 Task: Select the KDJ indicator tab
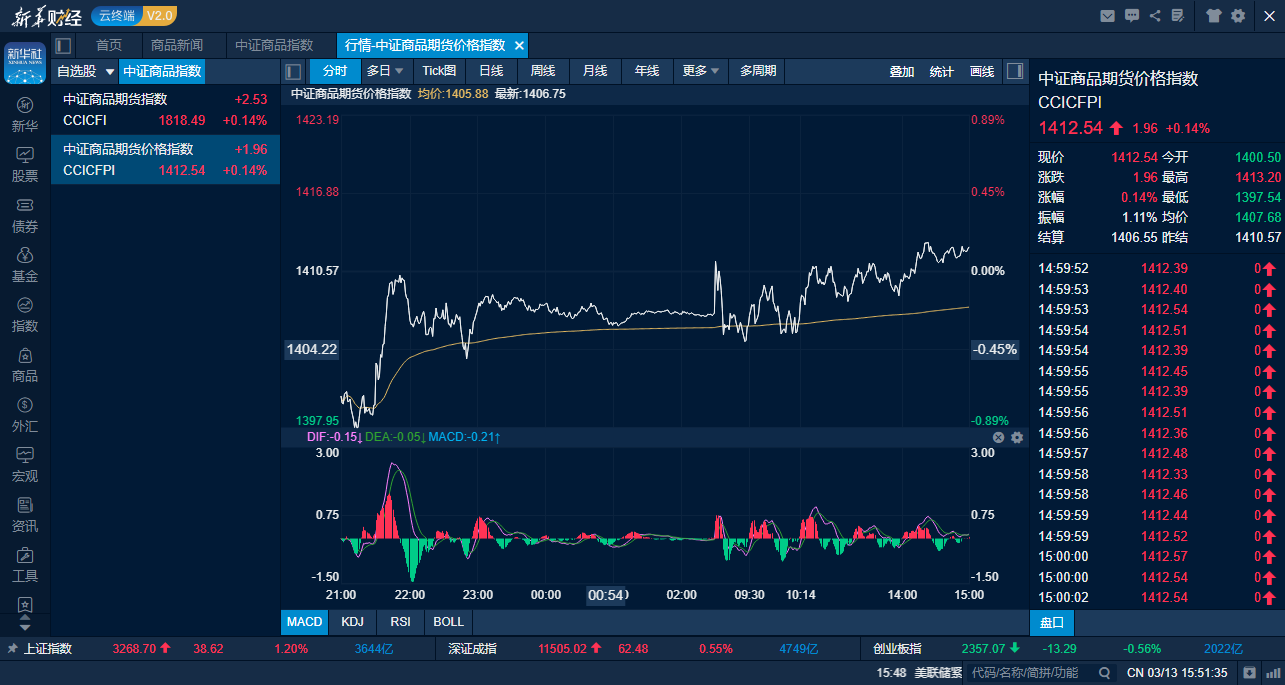[352, 621]
